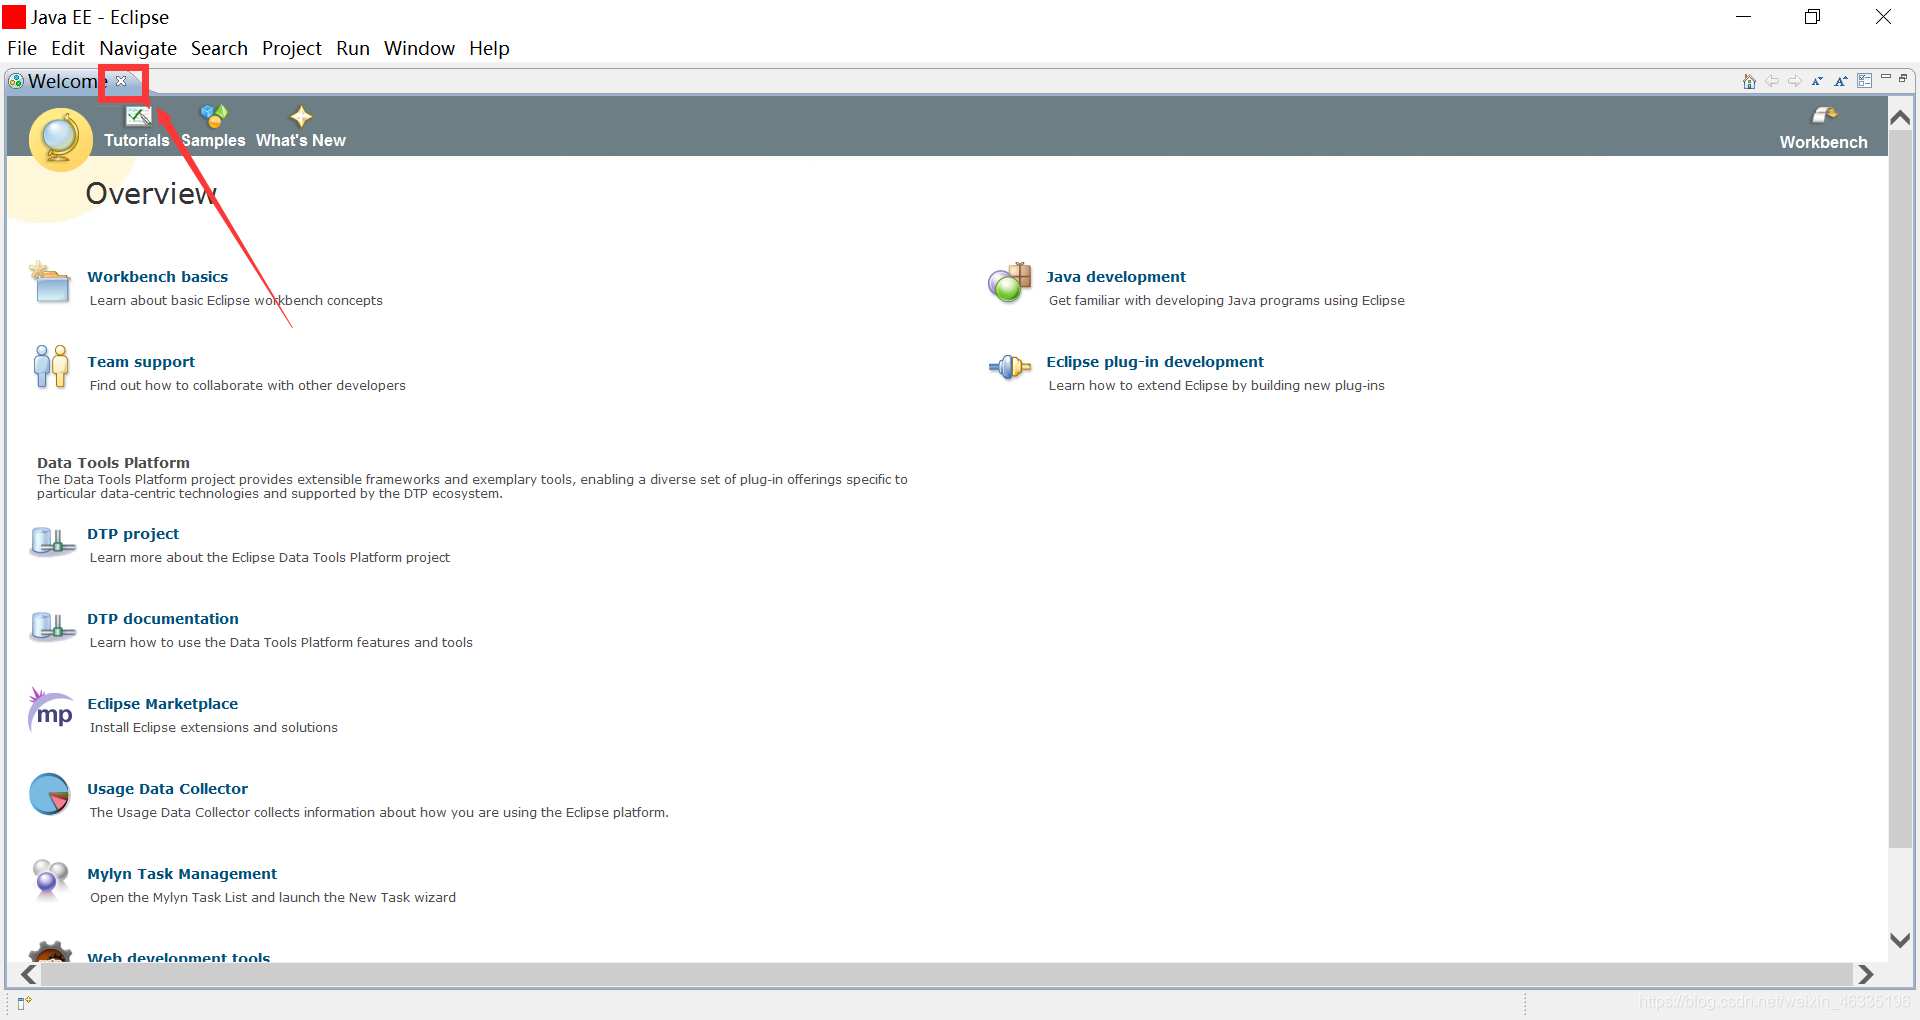Open Tutorials page icon
The image size is (1920, 1020).
pyautogui.click(x=138, y=115)
